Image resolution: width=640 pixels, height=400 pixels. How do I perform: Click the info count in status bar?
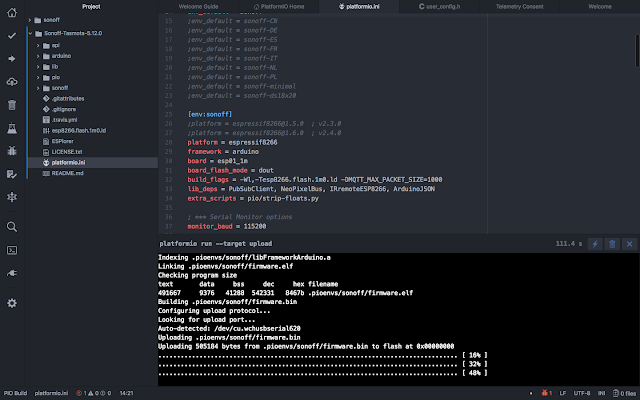click(x=106, y=393)
